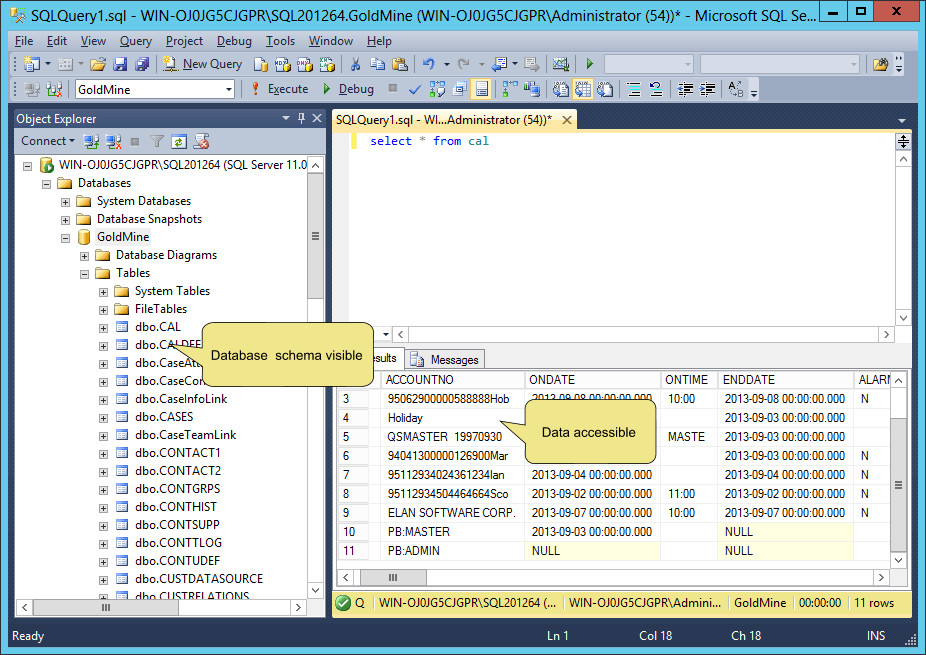This screenshot has width=926, height=655.
Task: Click the Cut scissors icon
Action: coord(354,64)
